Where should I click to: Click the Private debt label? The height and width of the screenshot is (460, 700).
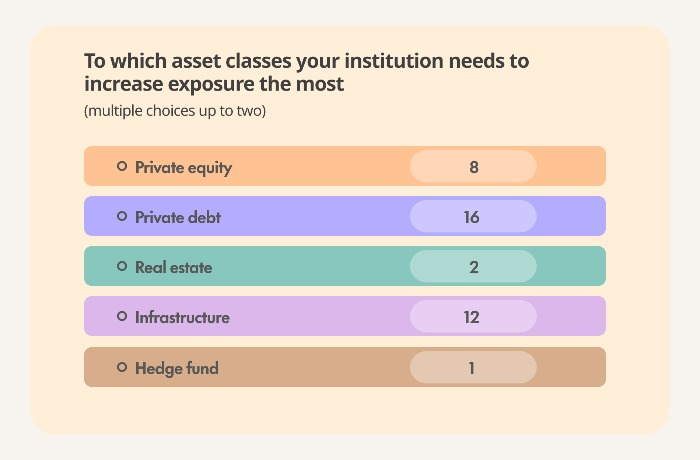(x=178, y=217)
